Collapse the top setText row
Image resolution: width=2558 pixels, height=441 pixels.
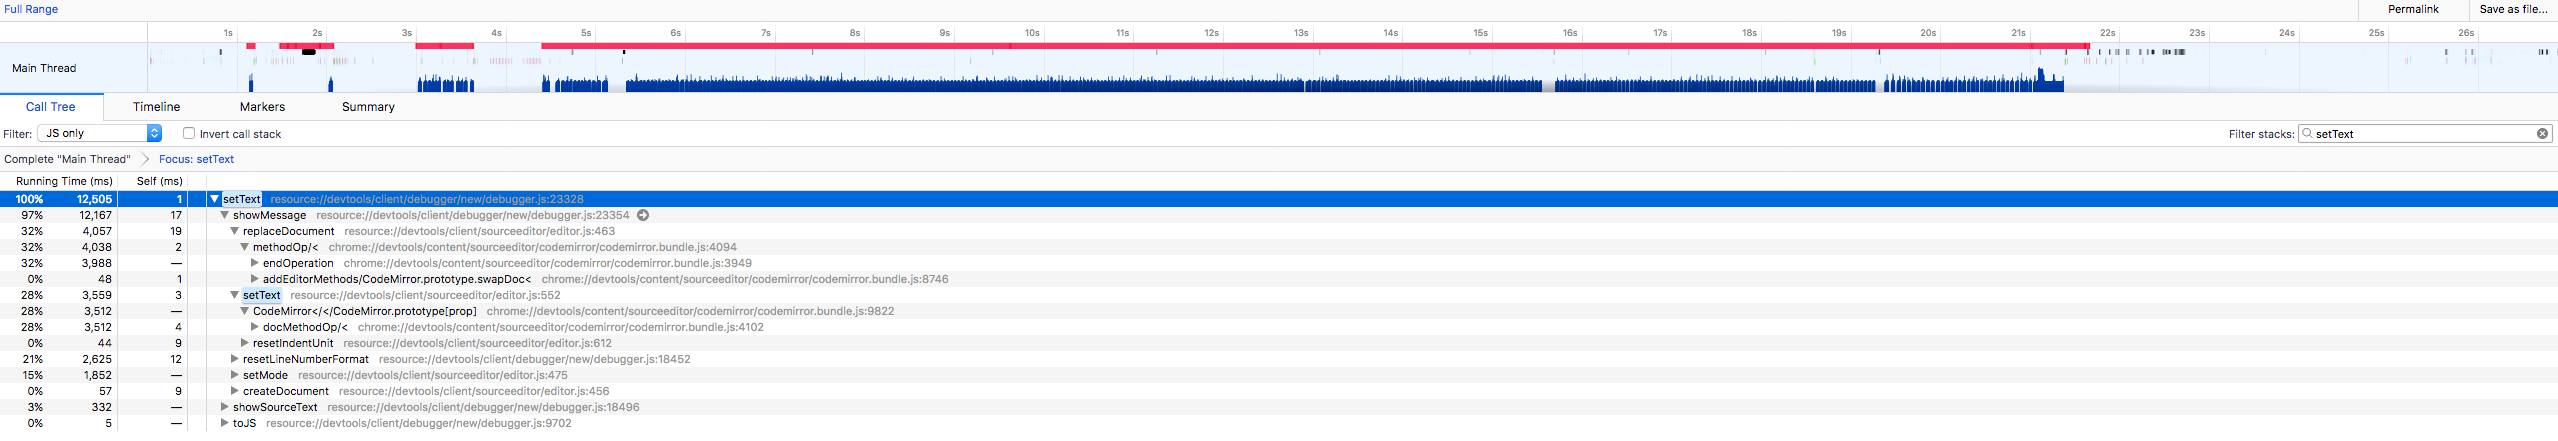click(214, 199)
